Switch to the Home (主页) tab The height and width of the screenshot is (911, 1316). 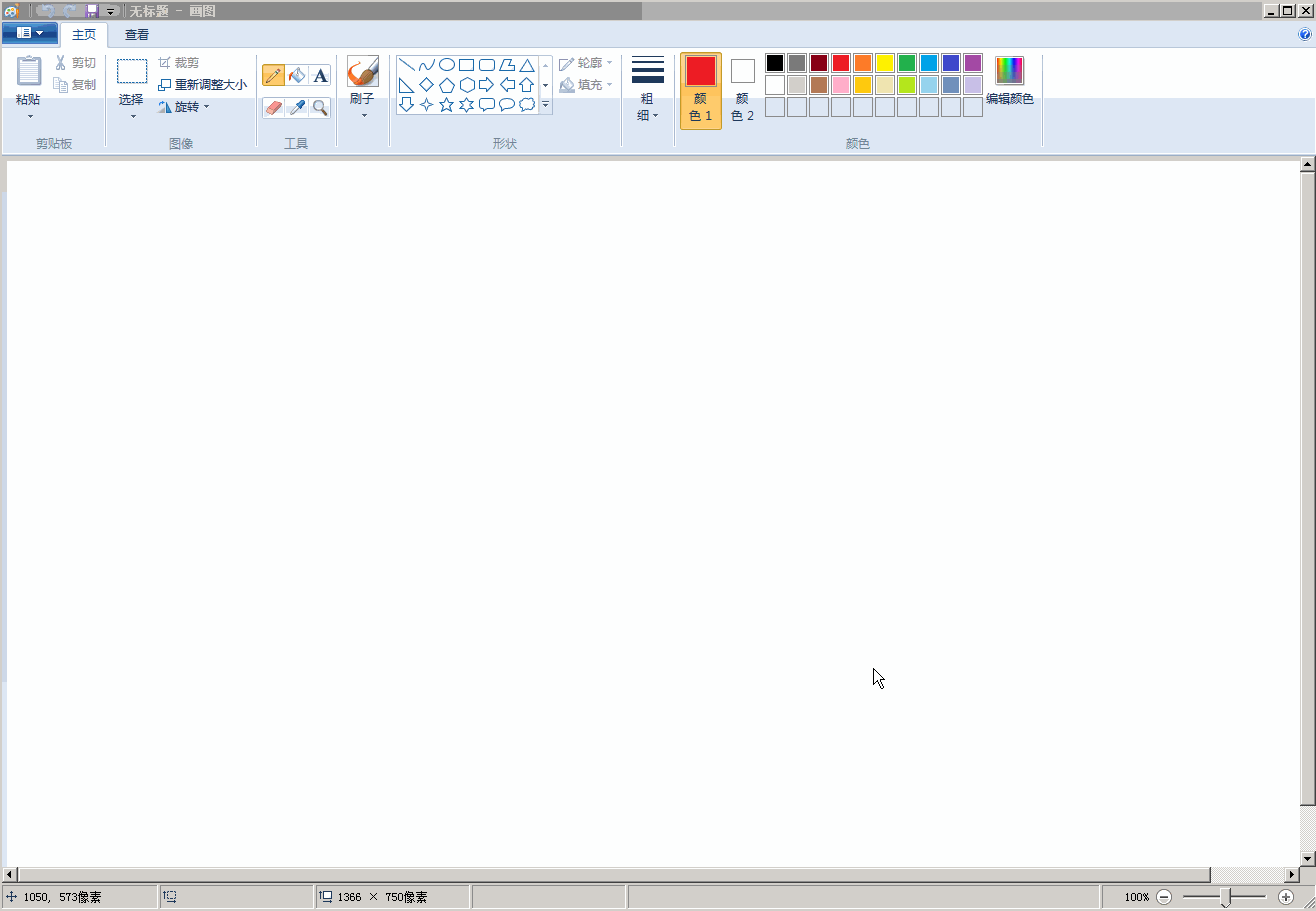point(84,35)
